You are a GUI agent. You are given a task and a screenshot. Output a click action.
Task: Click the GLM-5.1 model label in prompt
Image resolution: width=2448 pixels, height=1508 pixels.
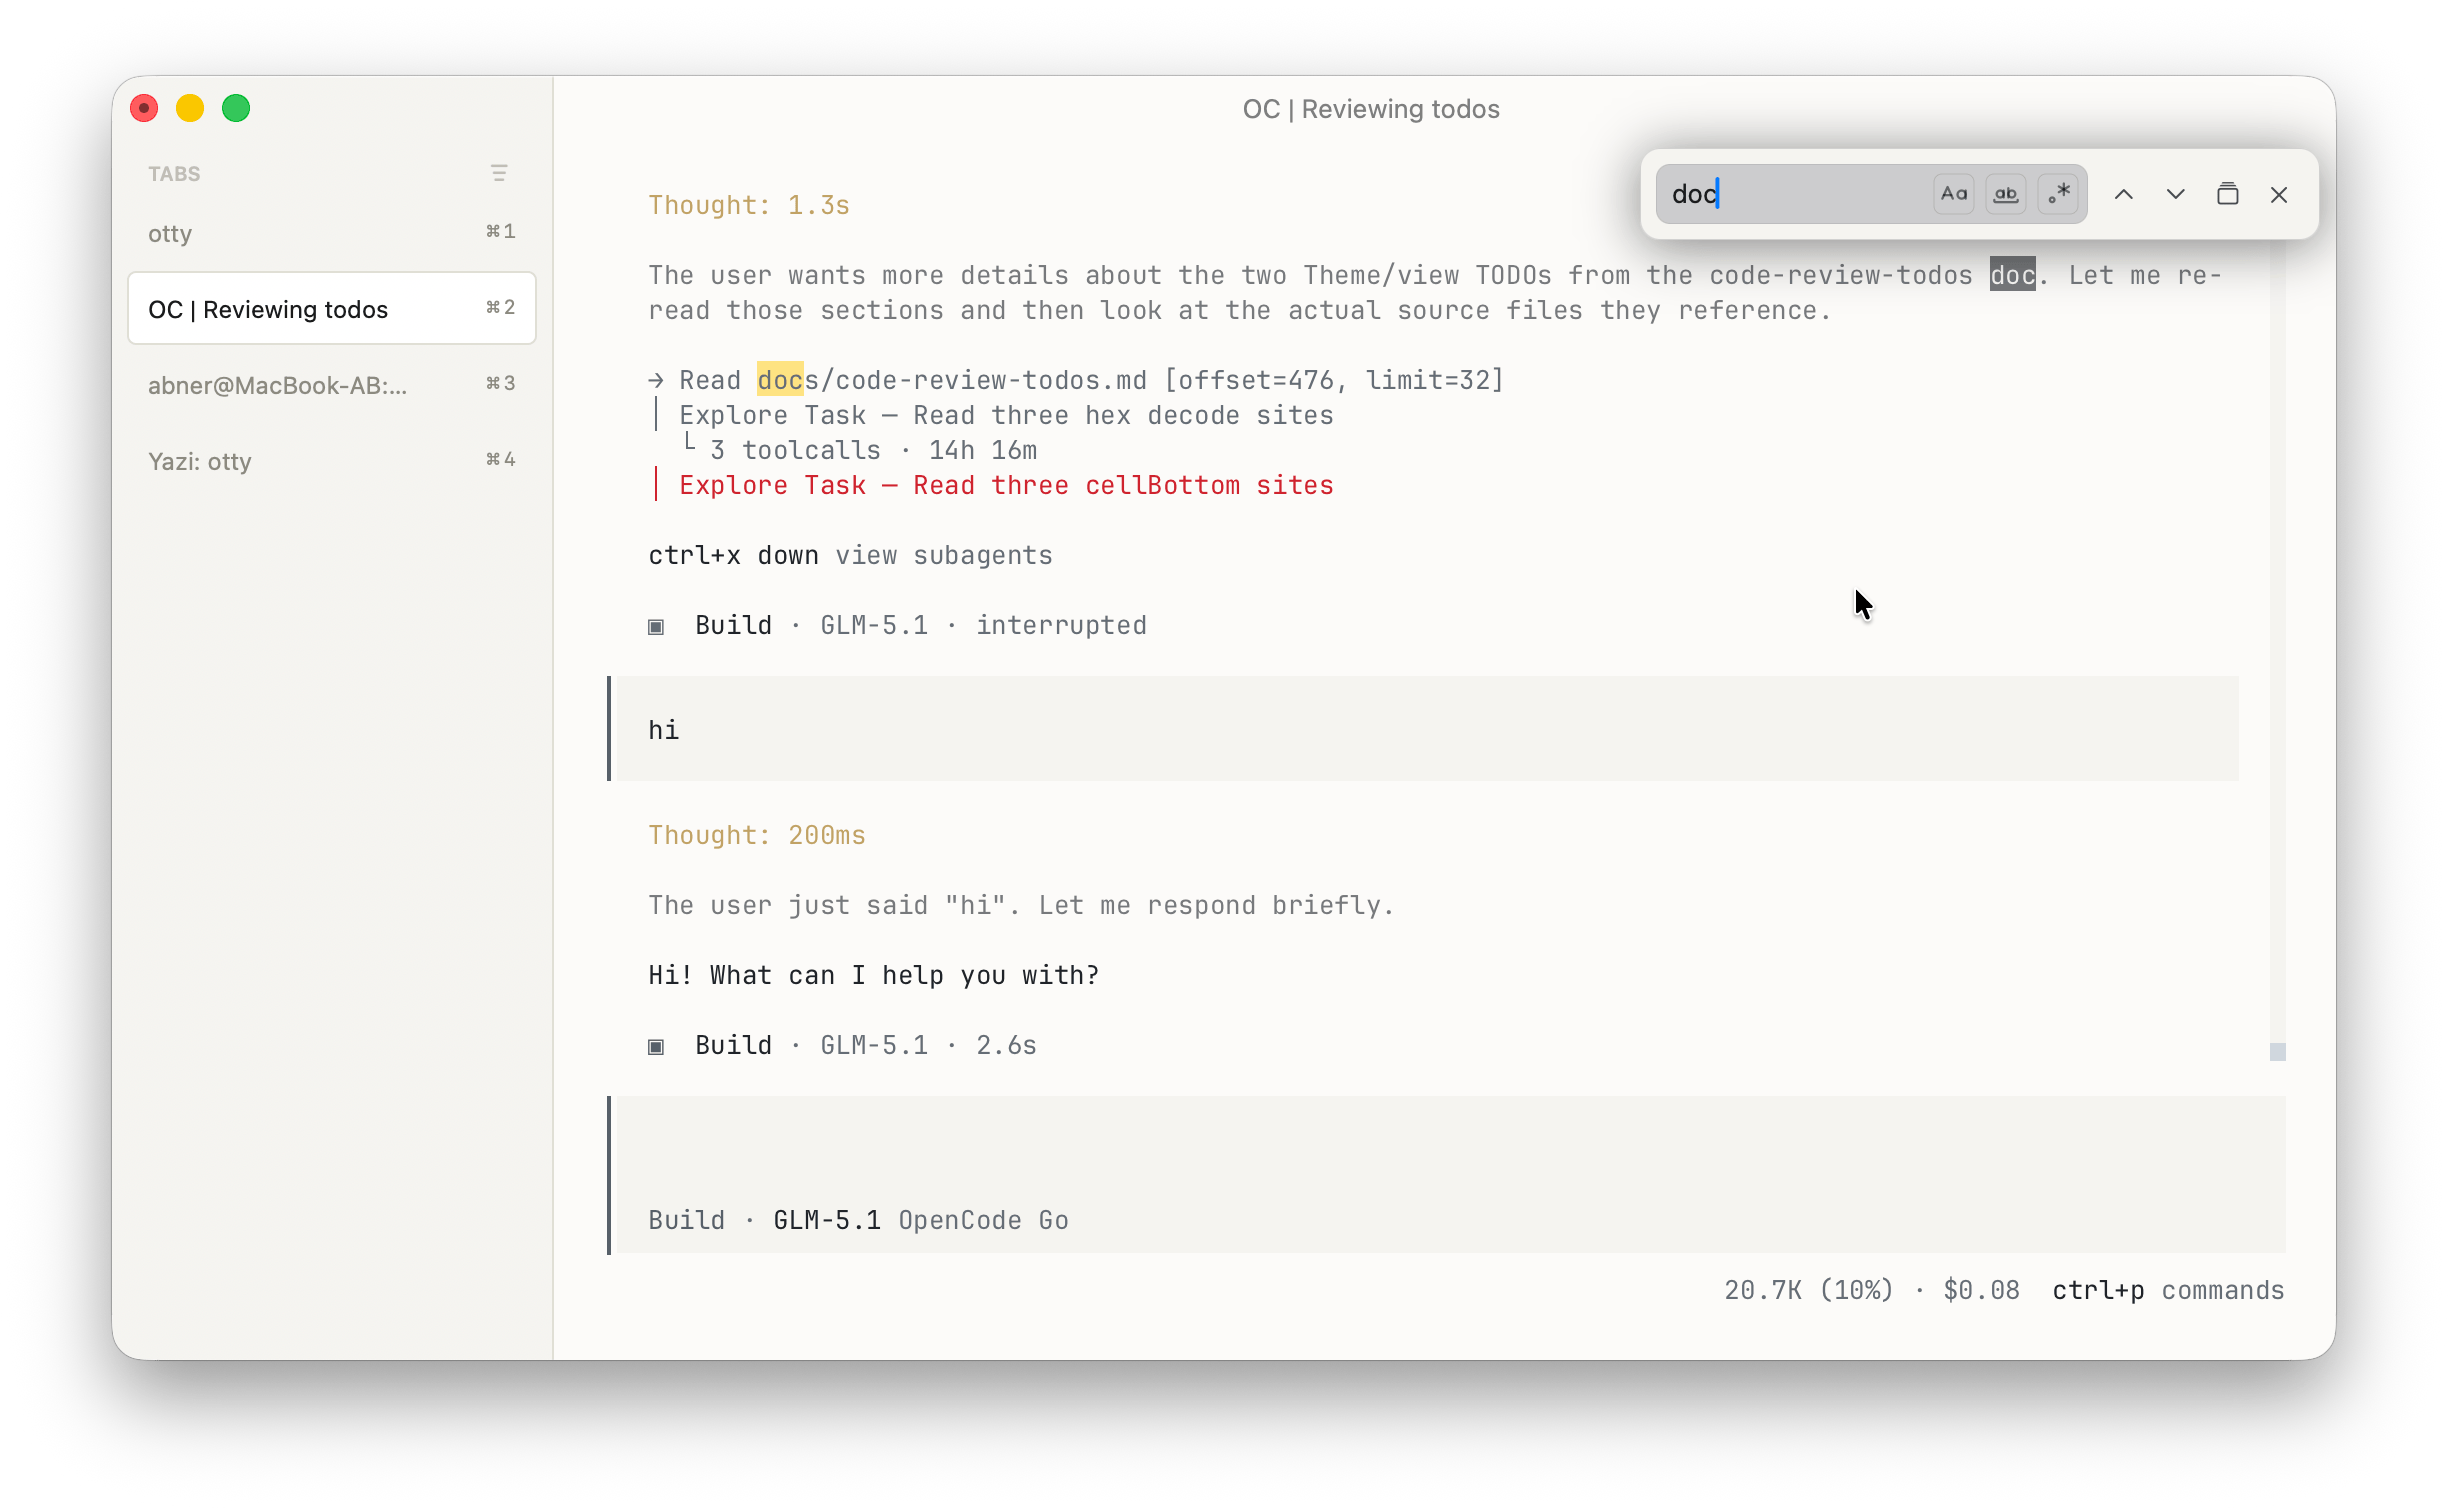826,1220
